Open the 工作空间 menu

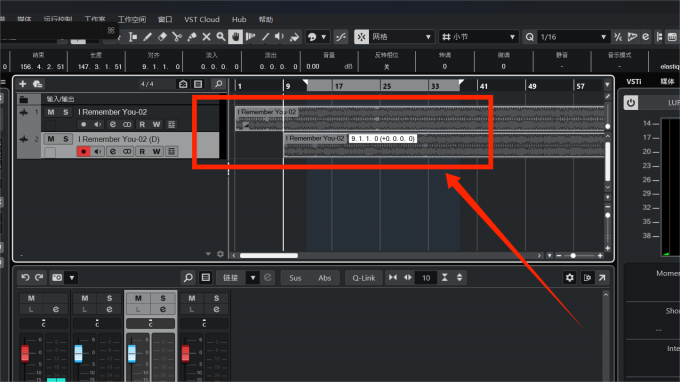pos(132,20)
